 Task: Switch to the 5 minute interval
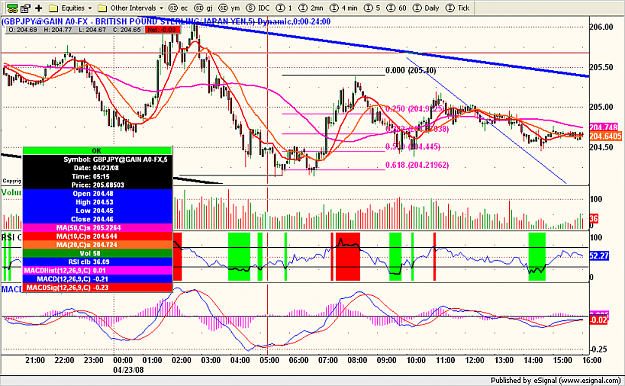coord(372,8)
